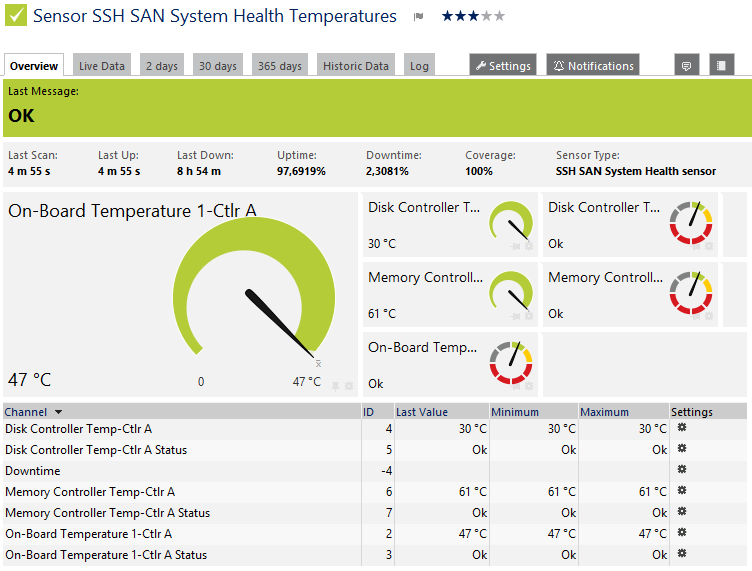Image resolution: width=752 pixels, height=571 pixels.
Task: Click gear icon on Disk Controller Ok gauge
Action: coord(709,246)
